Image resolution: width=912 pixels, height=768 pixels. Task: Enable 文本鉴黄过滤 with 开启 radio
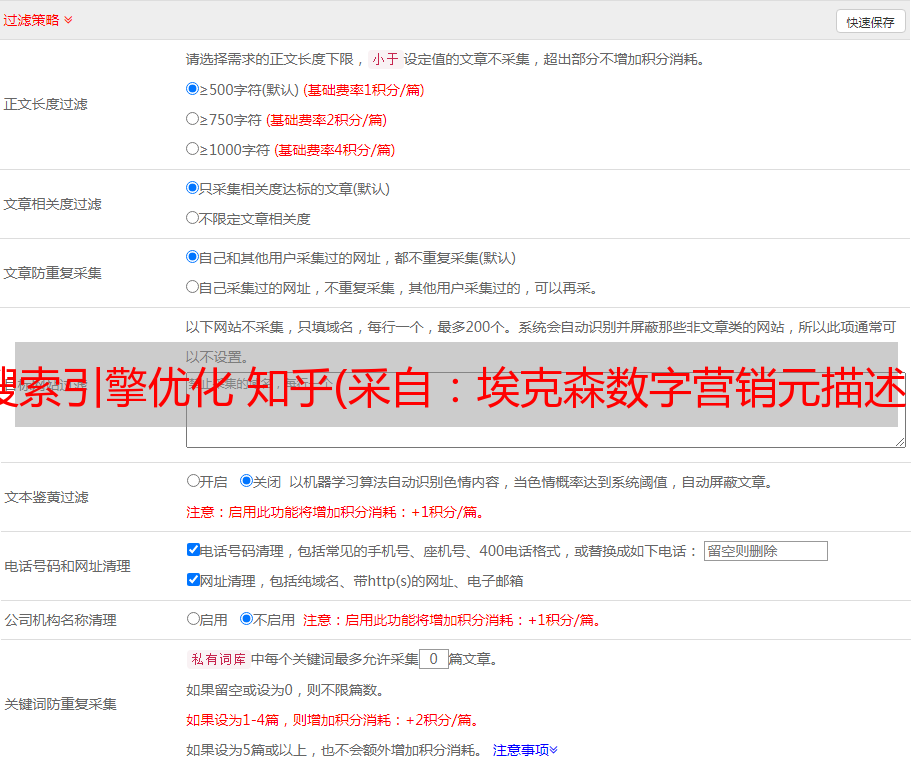(x=193, y=481)
